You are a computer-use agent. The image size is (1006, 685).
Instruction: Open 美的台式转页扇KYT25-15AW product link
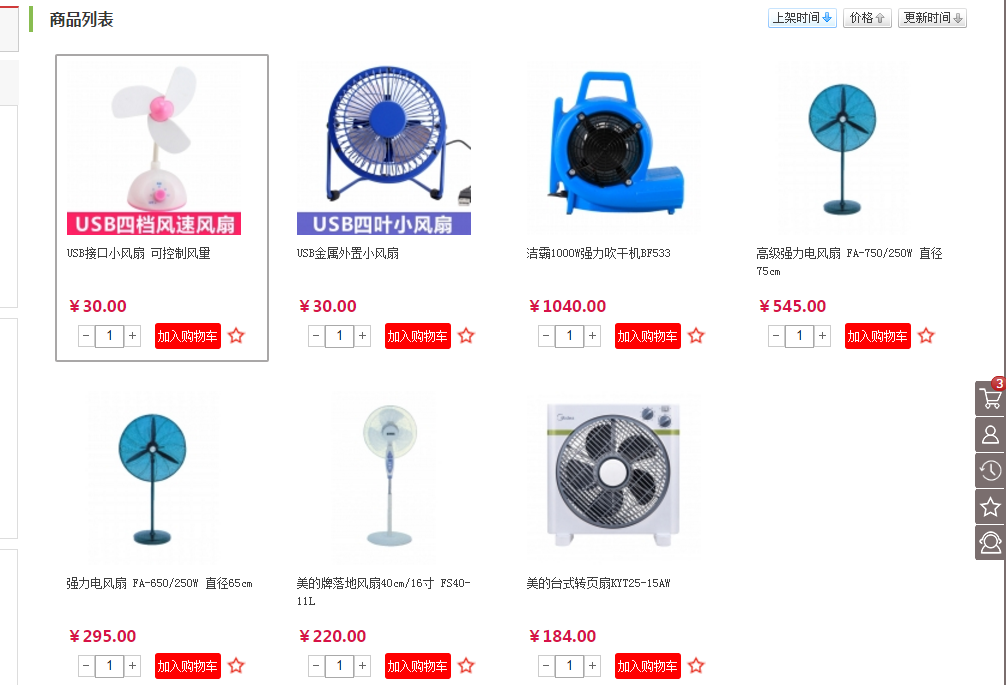[x=598, y=583]
